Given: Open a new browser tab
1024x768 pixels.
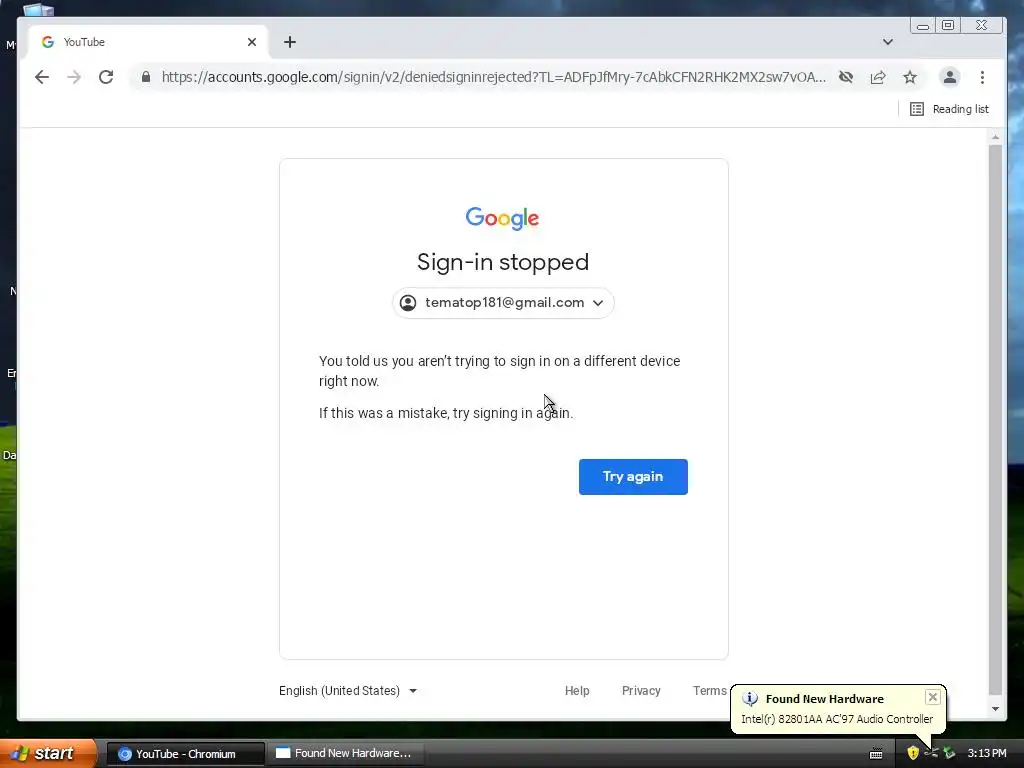Looking at the screenshot, I should pos(290,42).
